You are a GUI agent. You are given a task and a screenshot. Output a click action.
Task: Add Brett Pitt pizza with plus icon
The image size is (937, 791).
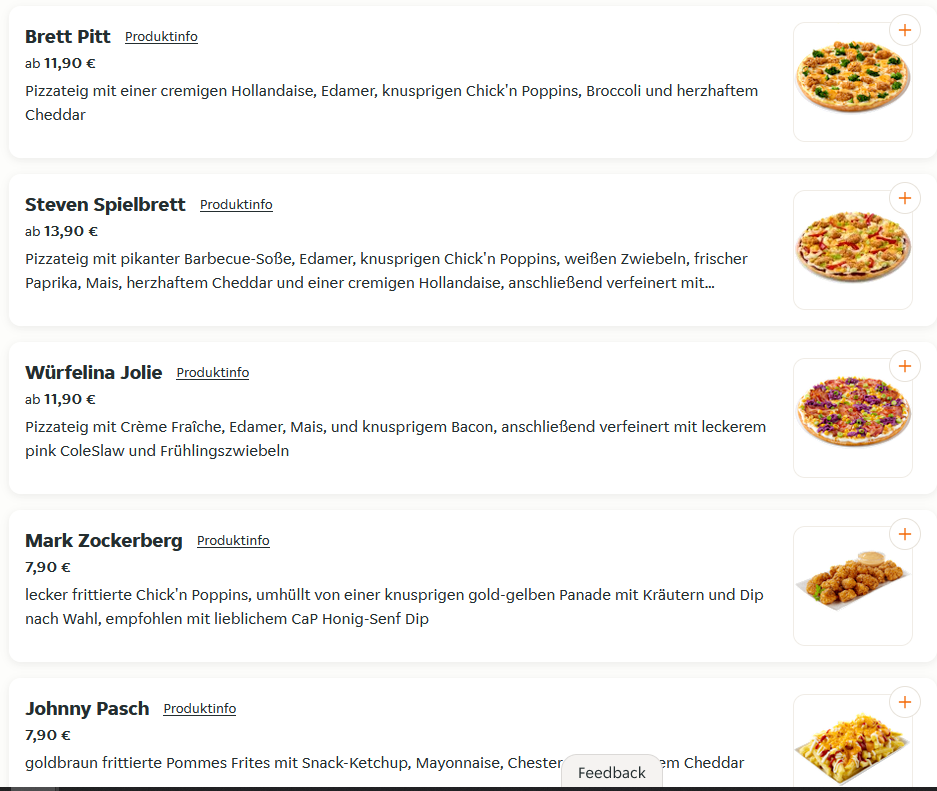pos(905,30)
